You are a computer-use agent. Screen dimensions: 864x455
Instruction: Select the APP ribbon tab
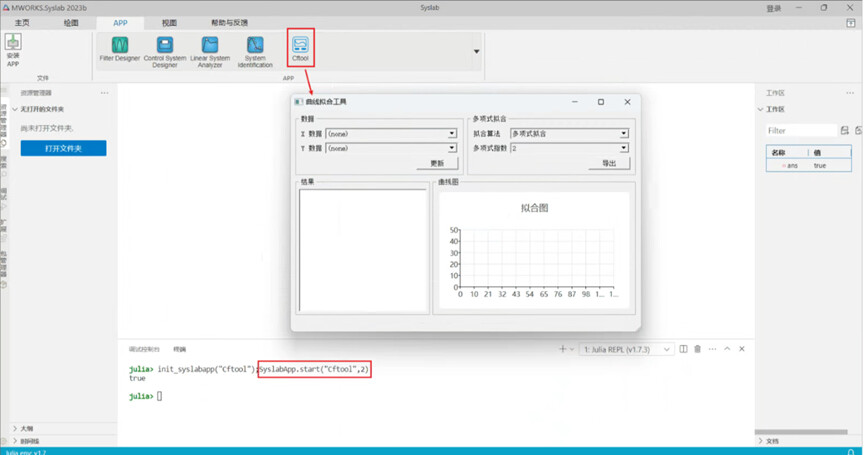click(120, 23)
